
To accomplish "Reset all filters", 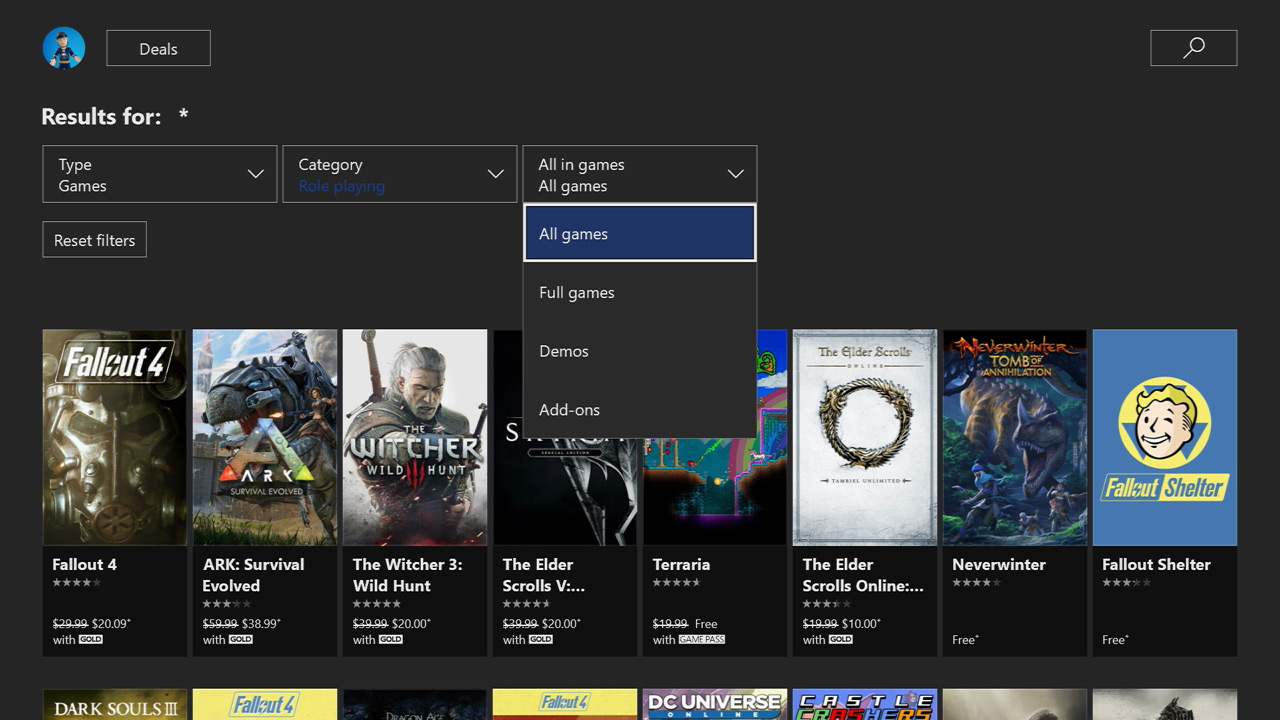I will pos(94,240).
